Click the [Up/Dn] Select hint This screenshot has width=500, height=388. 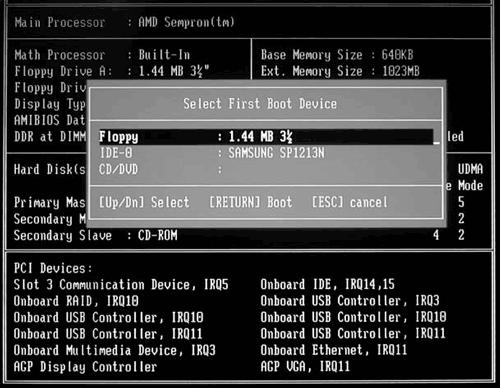(144, 202)
